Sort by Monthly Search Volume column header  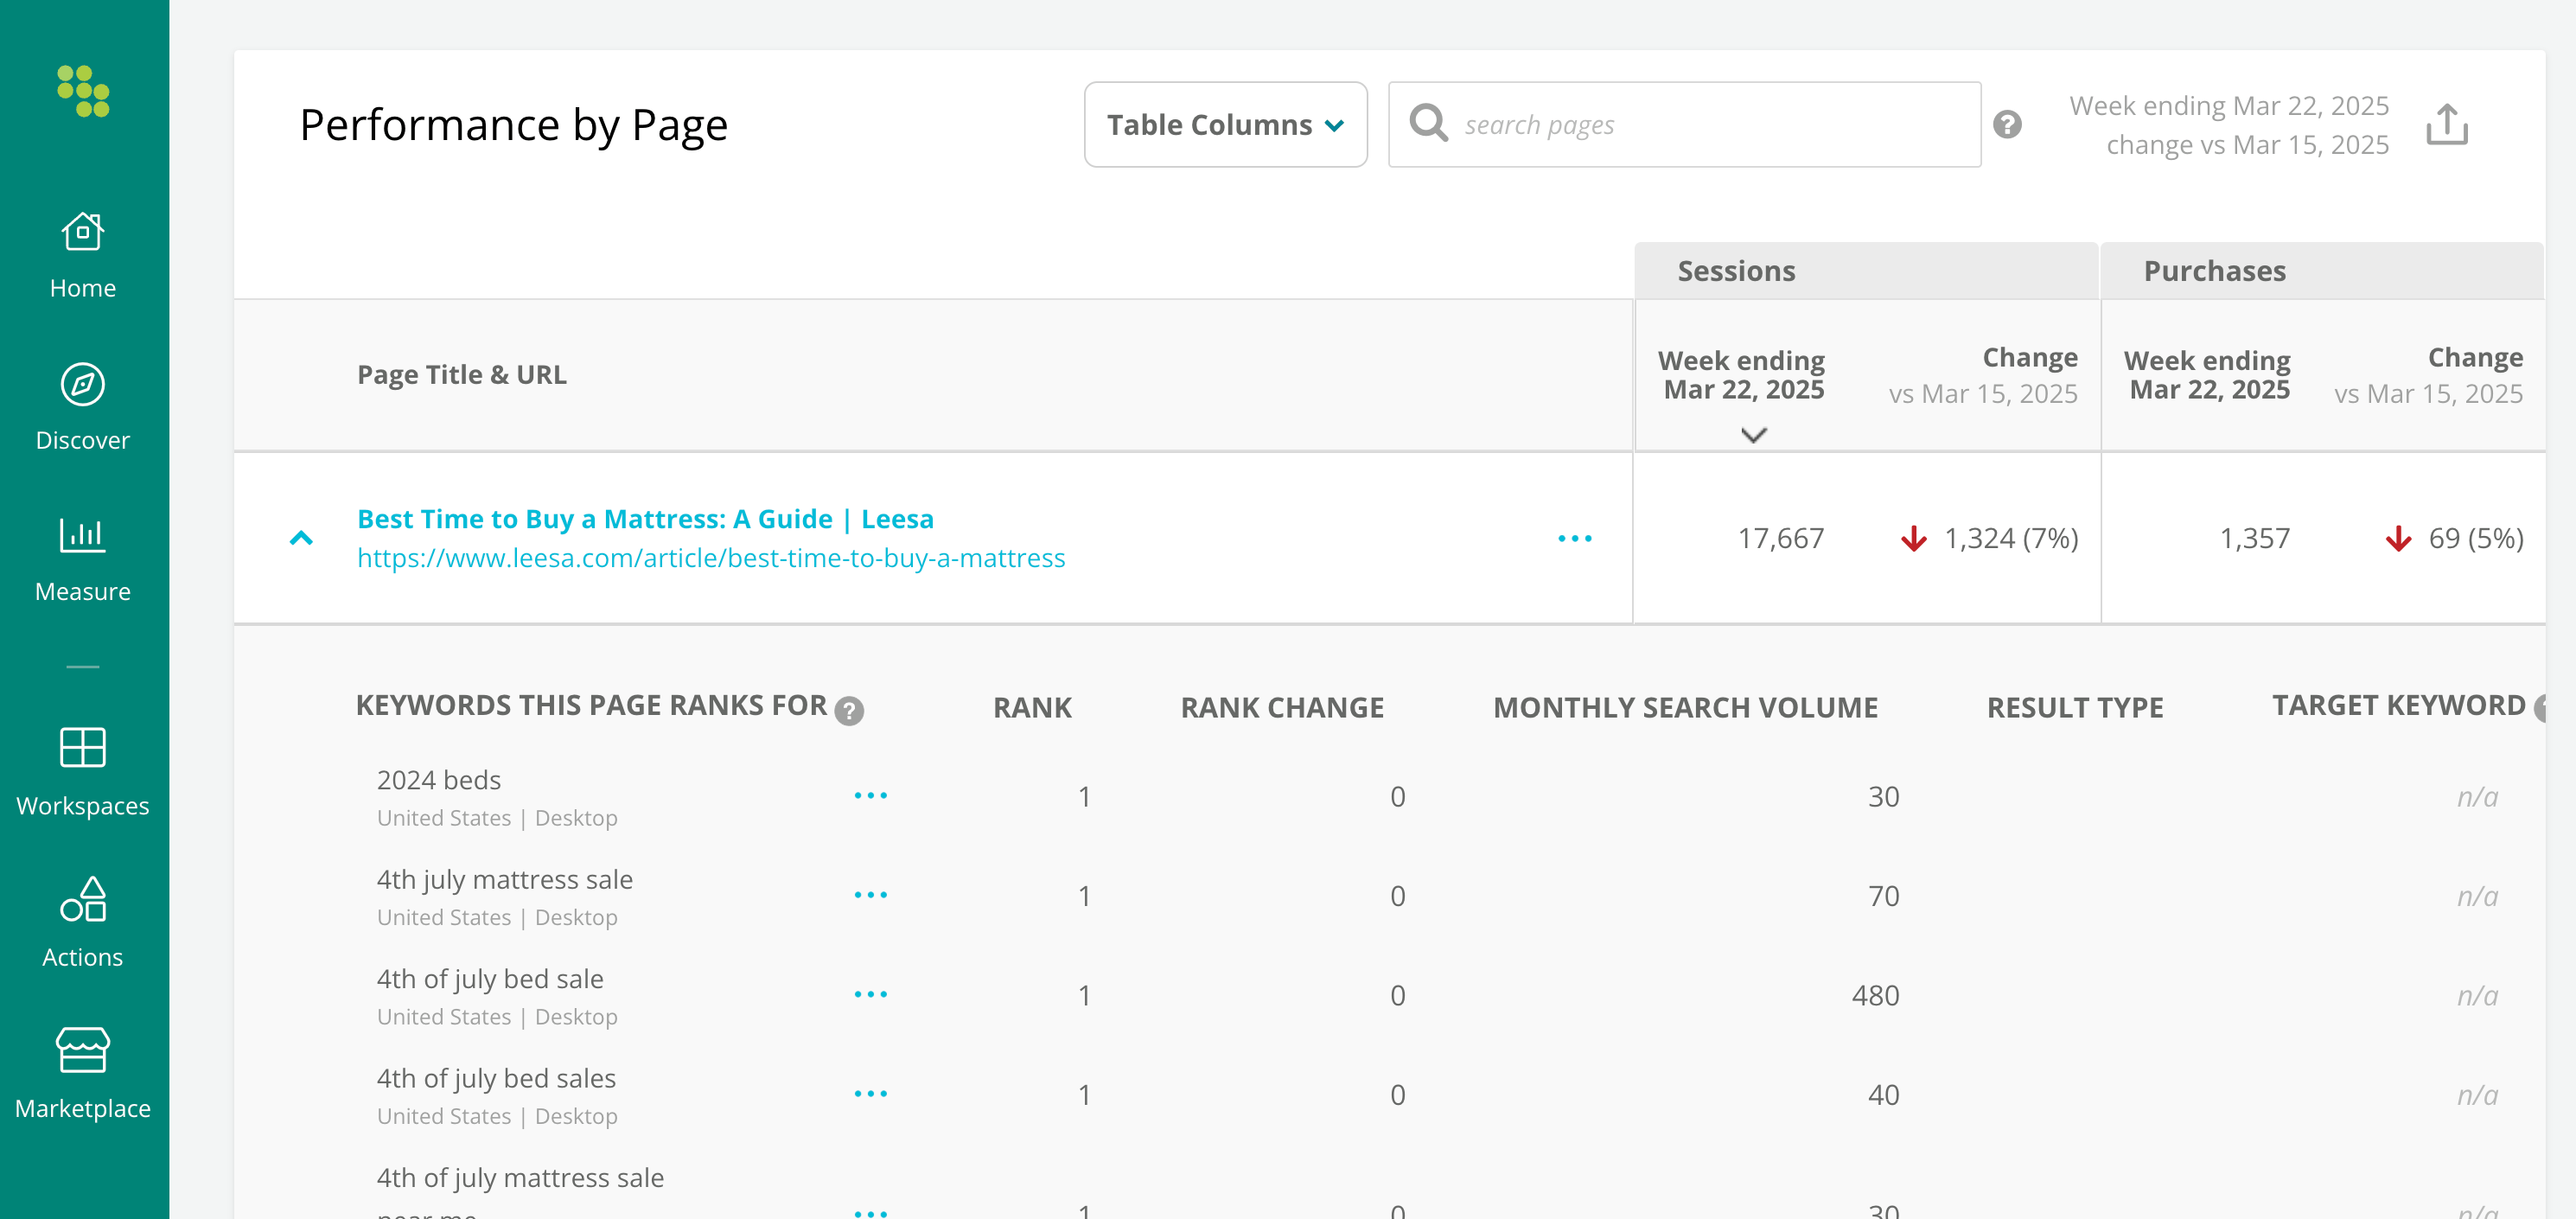[1685, 707]
